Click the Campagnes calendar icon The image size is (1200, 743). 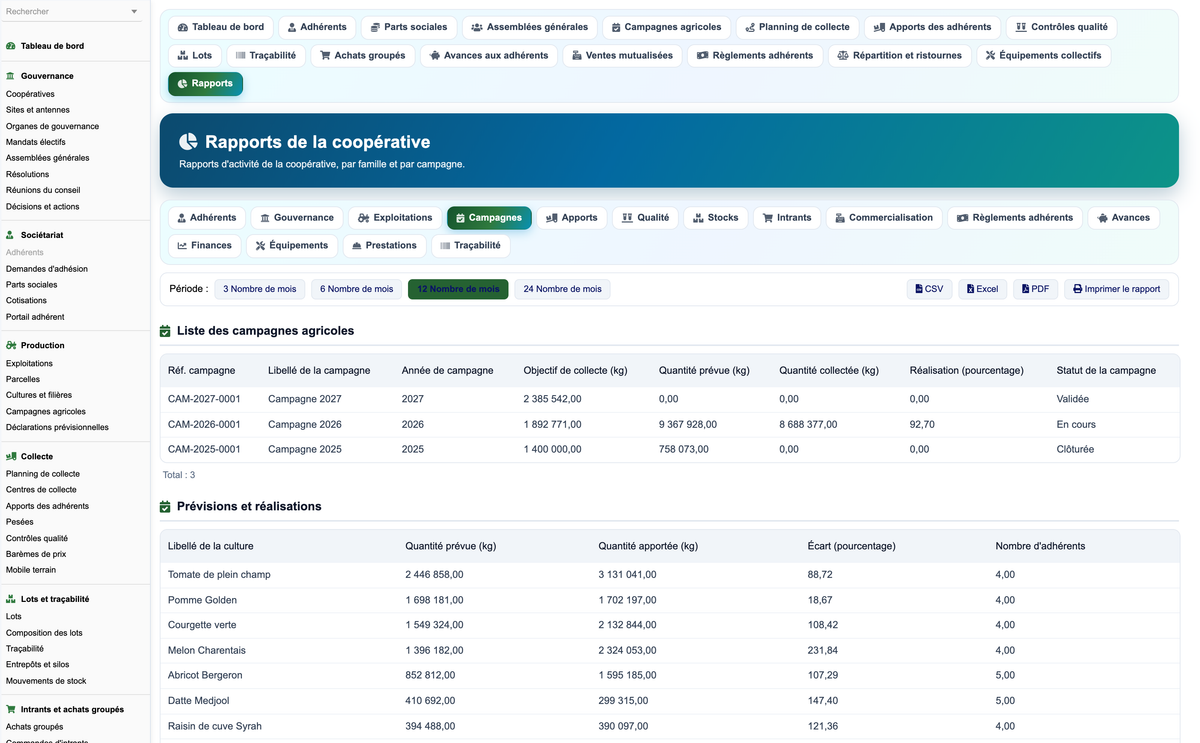click(x=460, y=217)
